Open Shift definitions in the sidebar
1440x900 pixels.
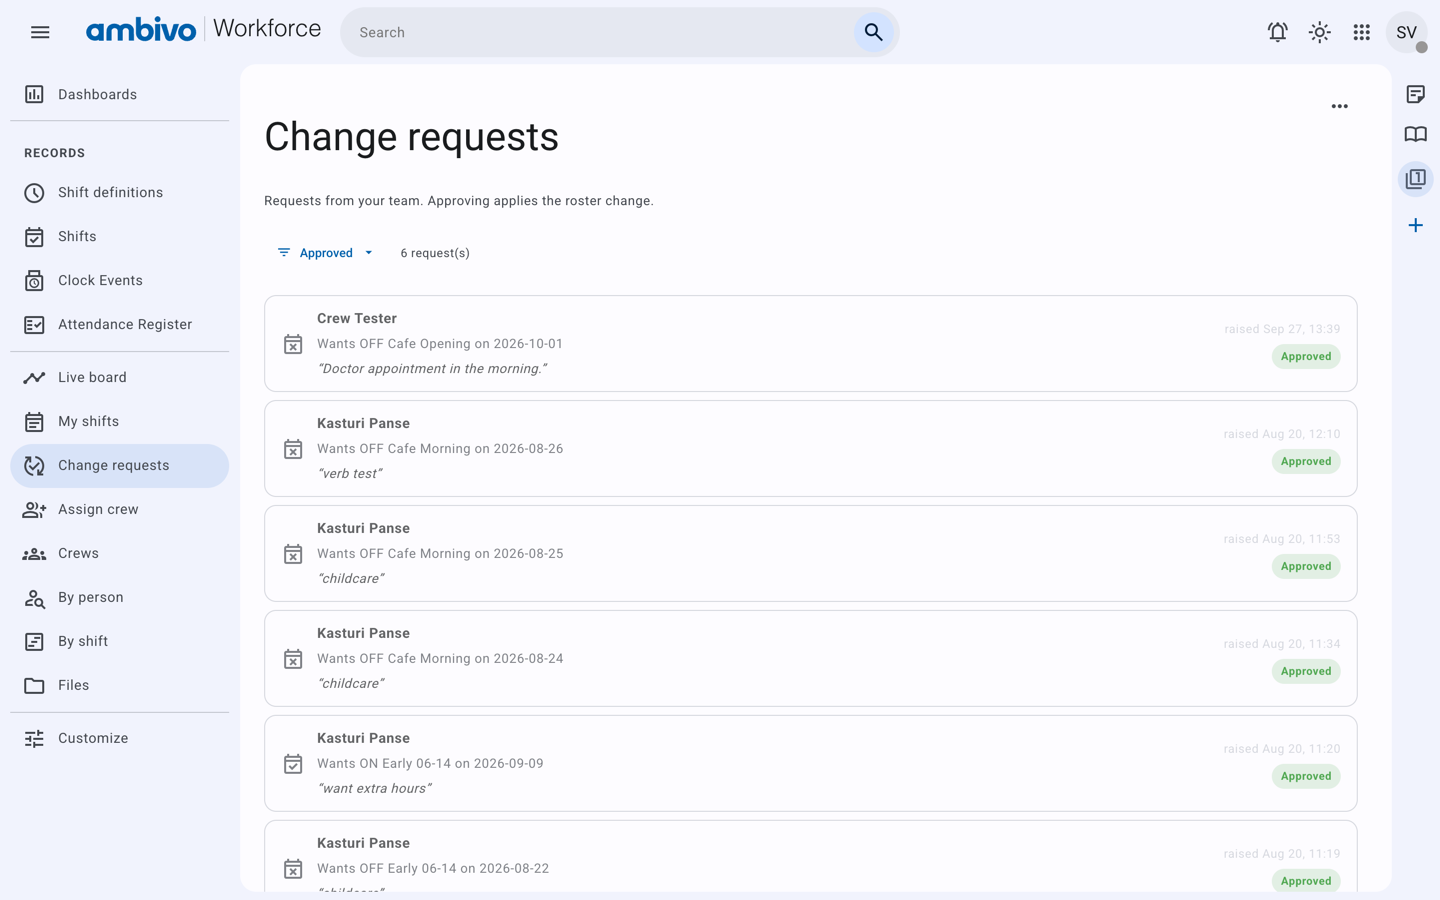(x=119, y=192)
